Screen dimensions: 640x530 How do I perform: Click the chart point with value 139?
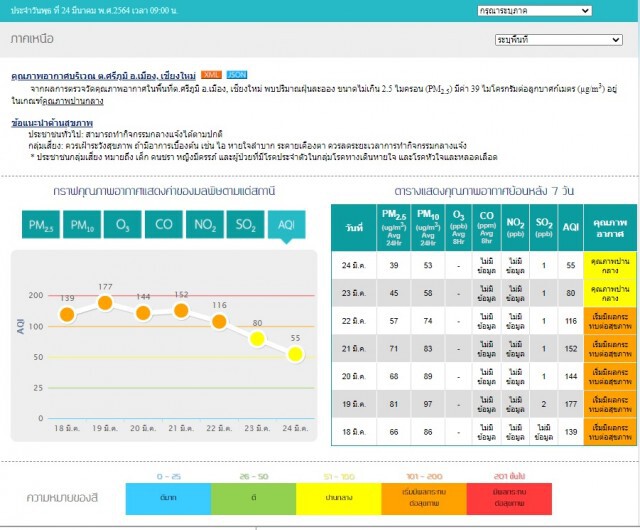click(x=67, y=314)
